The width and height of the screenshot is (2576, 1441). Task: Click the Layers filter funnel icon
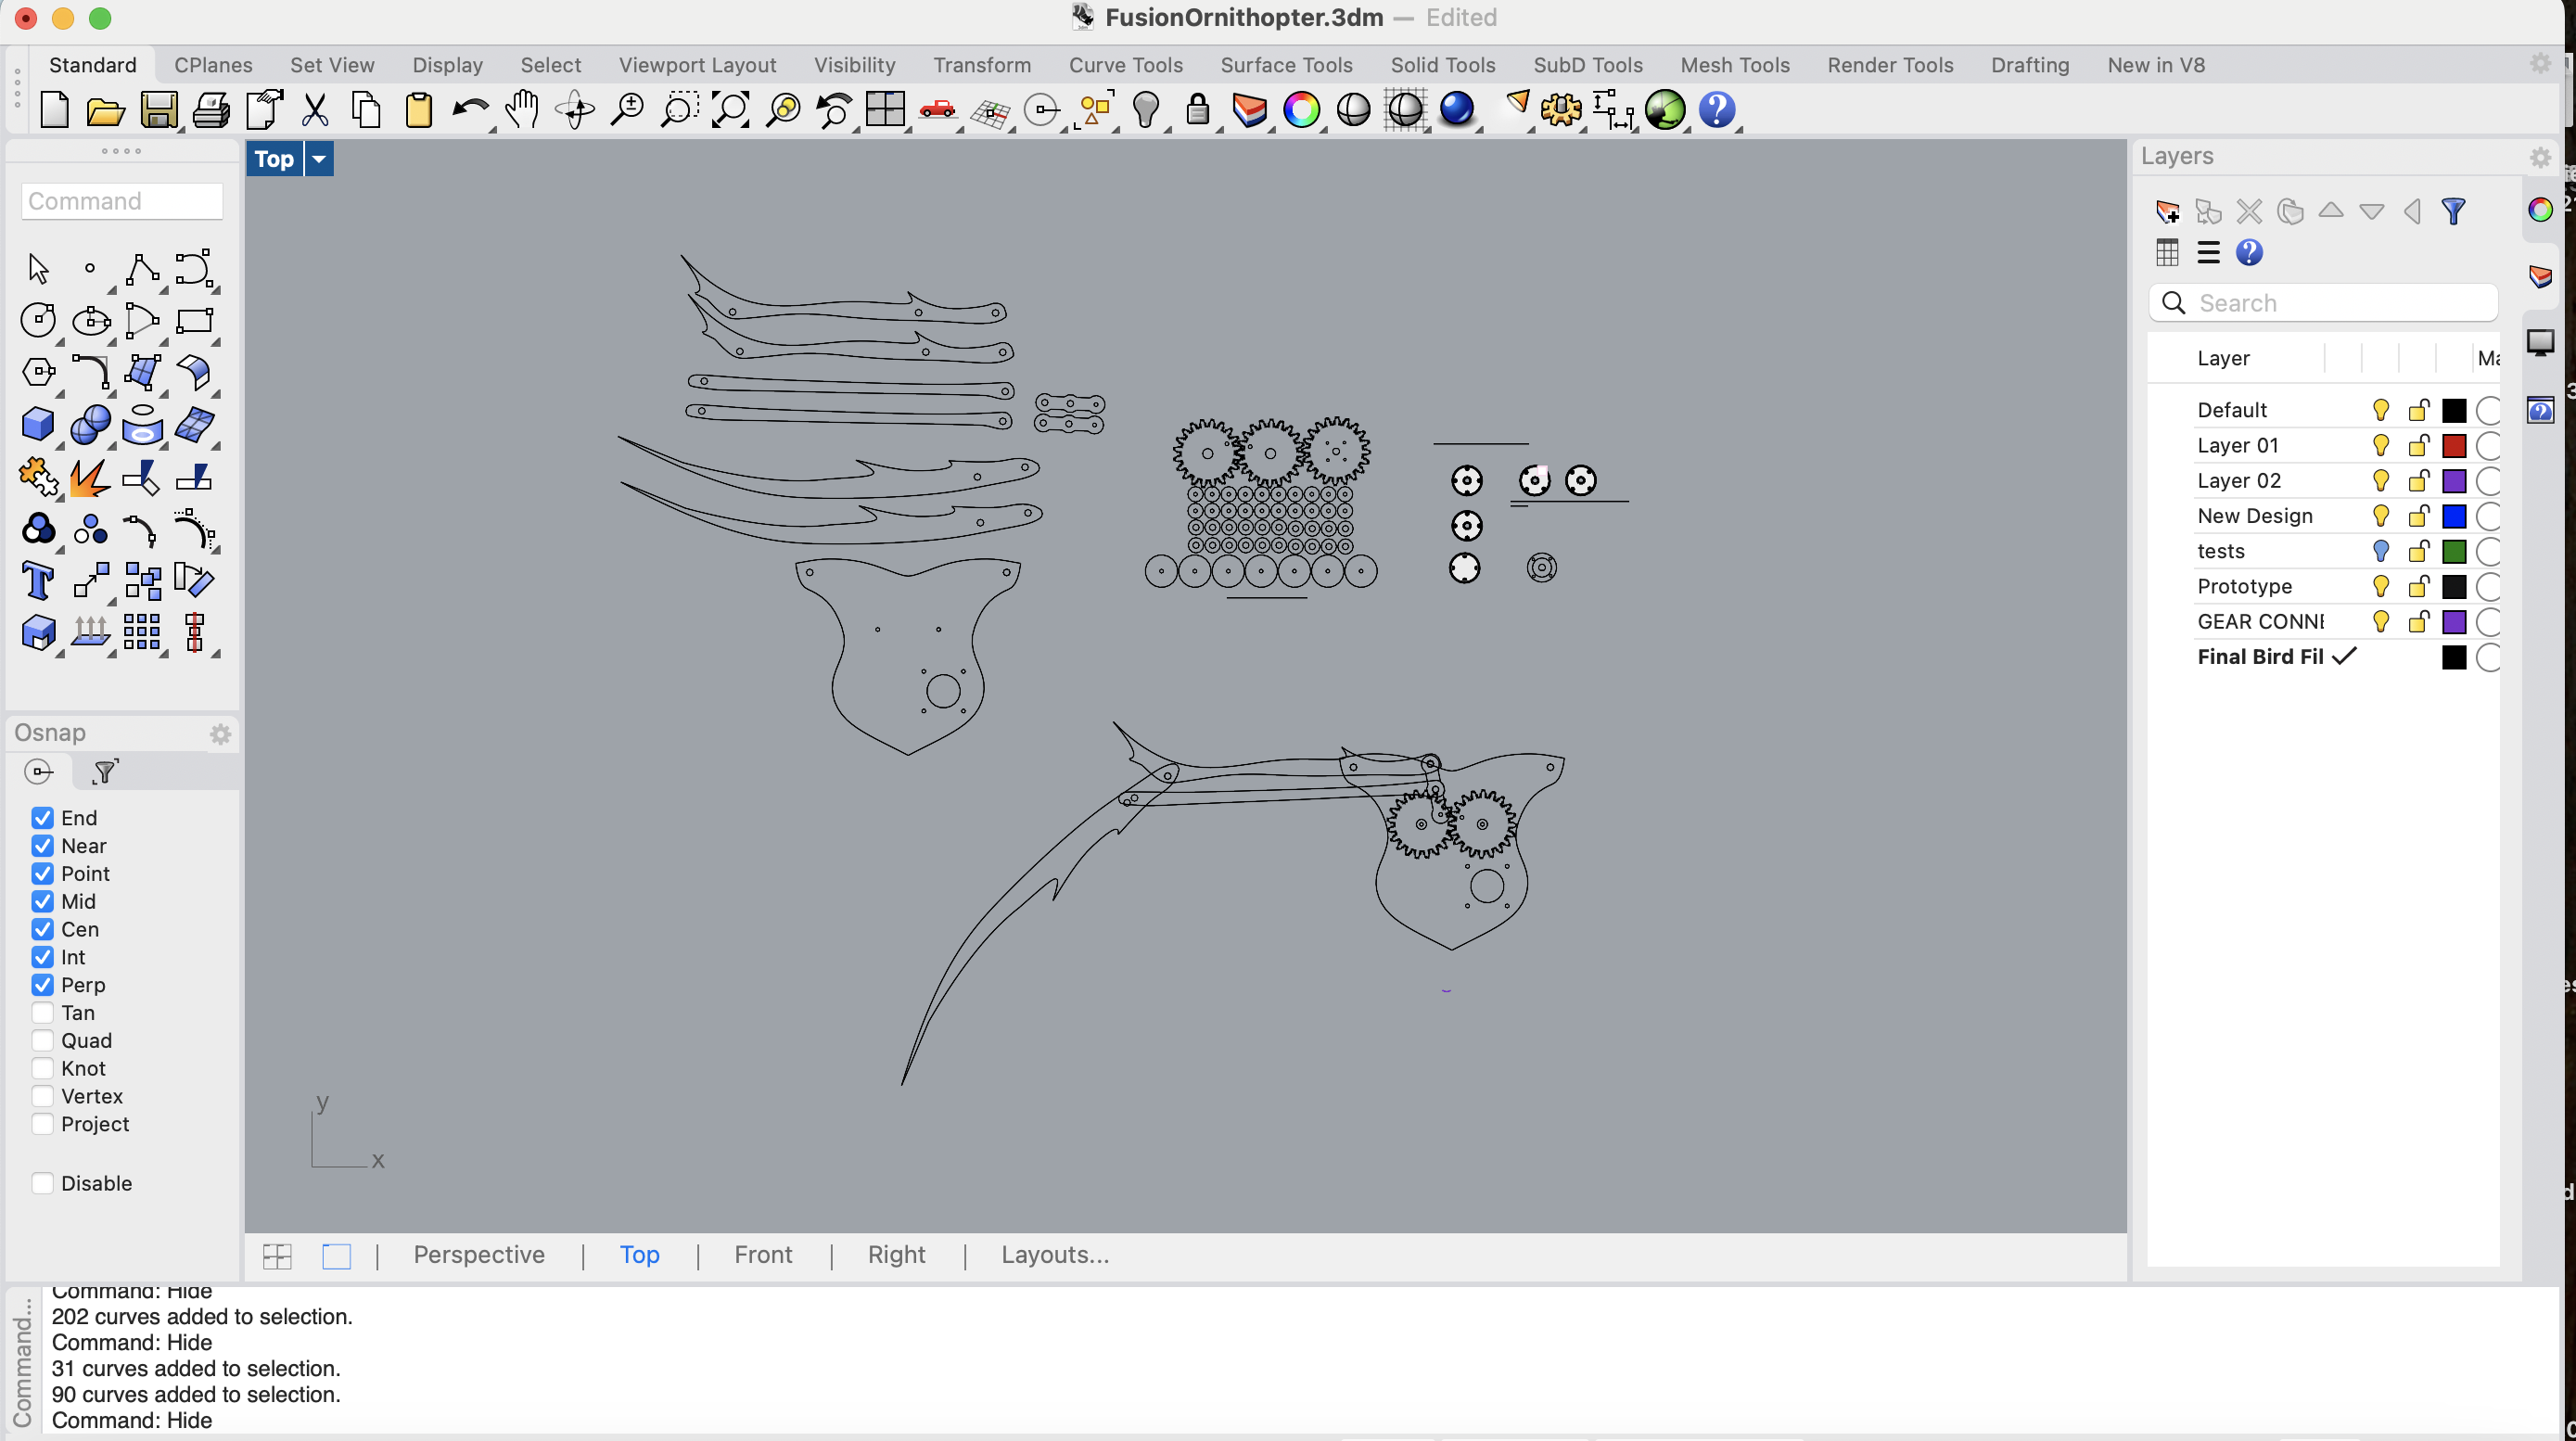(x=2453, y=211)
